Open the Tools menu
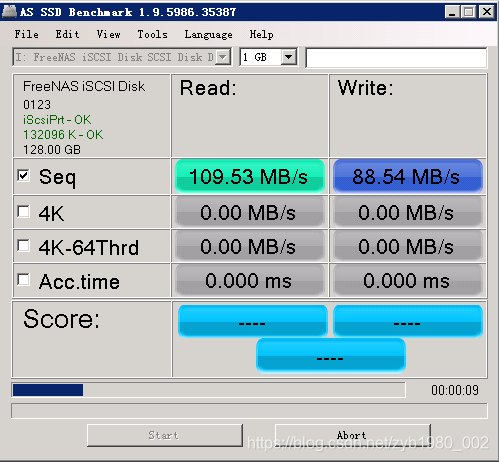Screen dimensions: 499x462 tap(152, 34)
